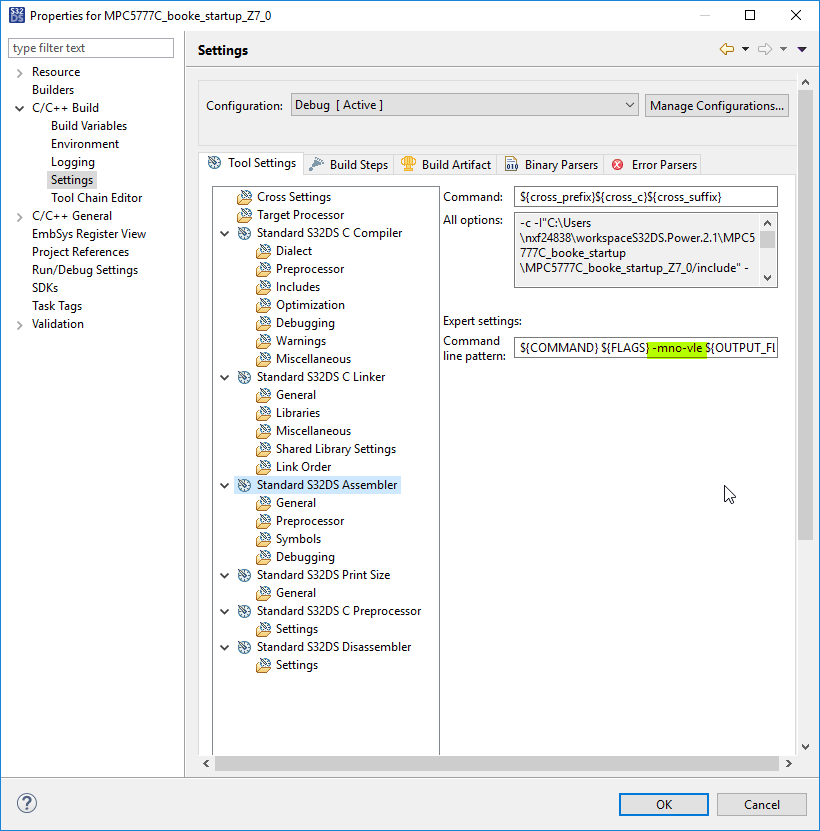820x831 pixels.
Task: Select the SDKs item
Action: [45, 288]
